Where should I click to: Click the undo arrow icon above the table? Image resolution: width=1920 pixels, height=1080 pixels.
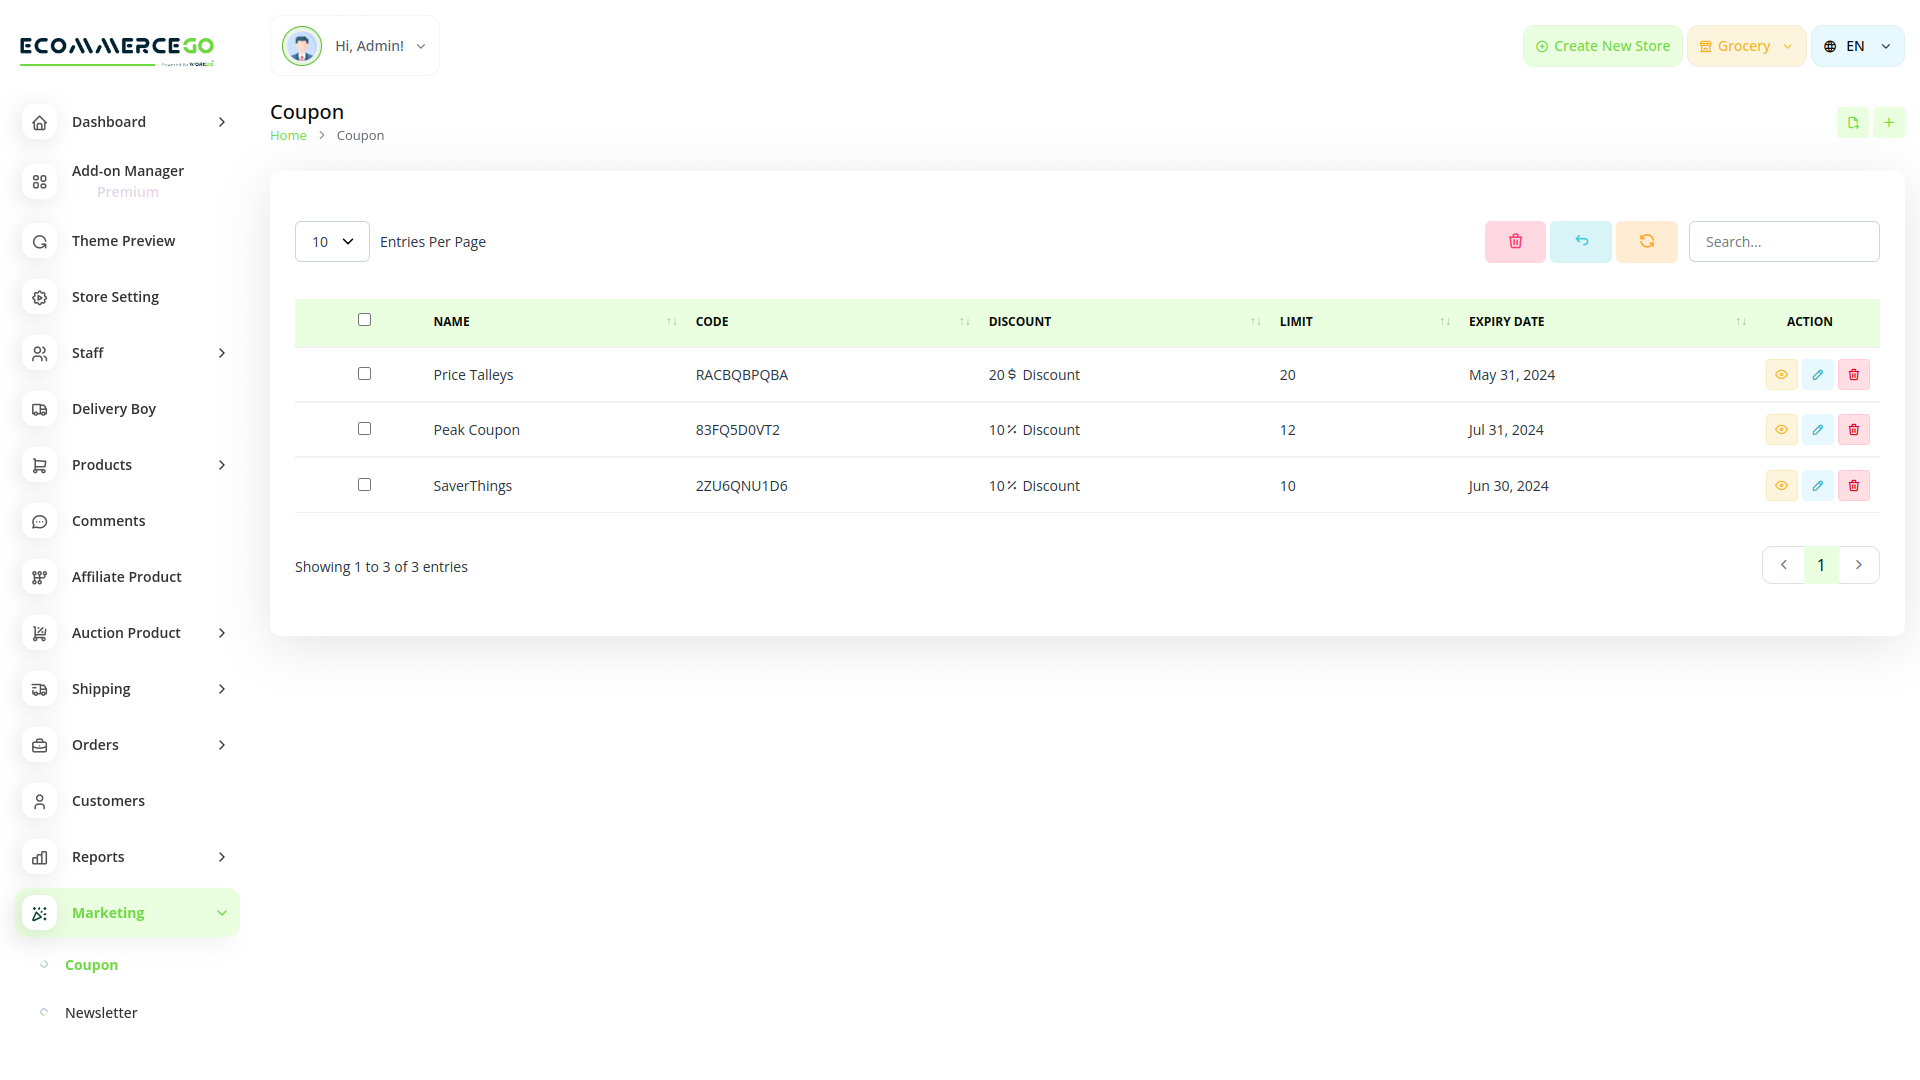[1581, 241]
